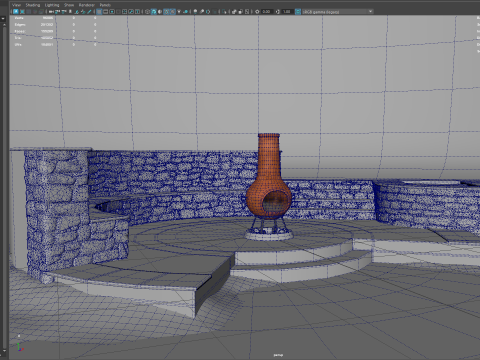Click the Wireframe on Shaded icon

click(166, 12)
